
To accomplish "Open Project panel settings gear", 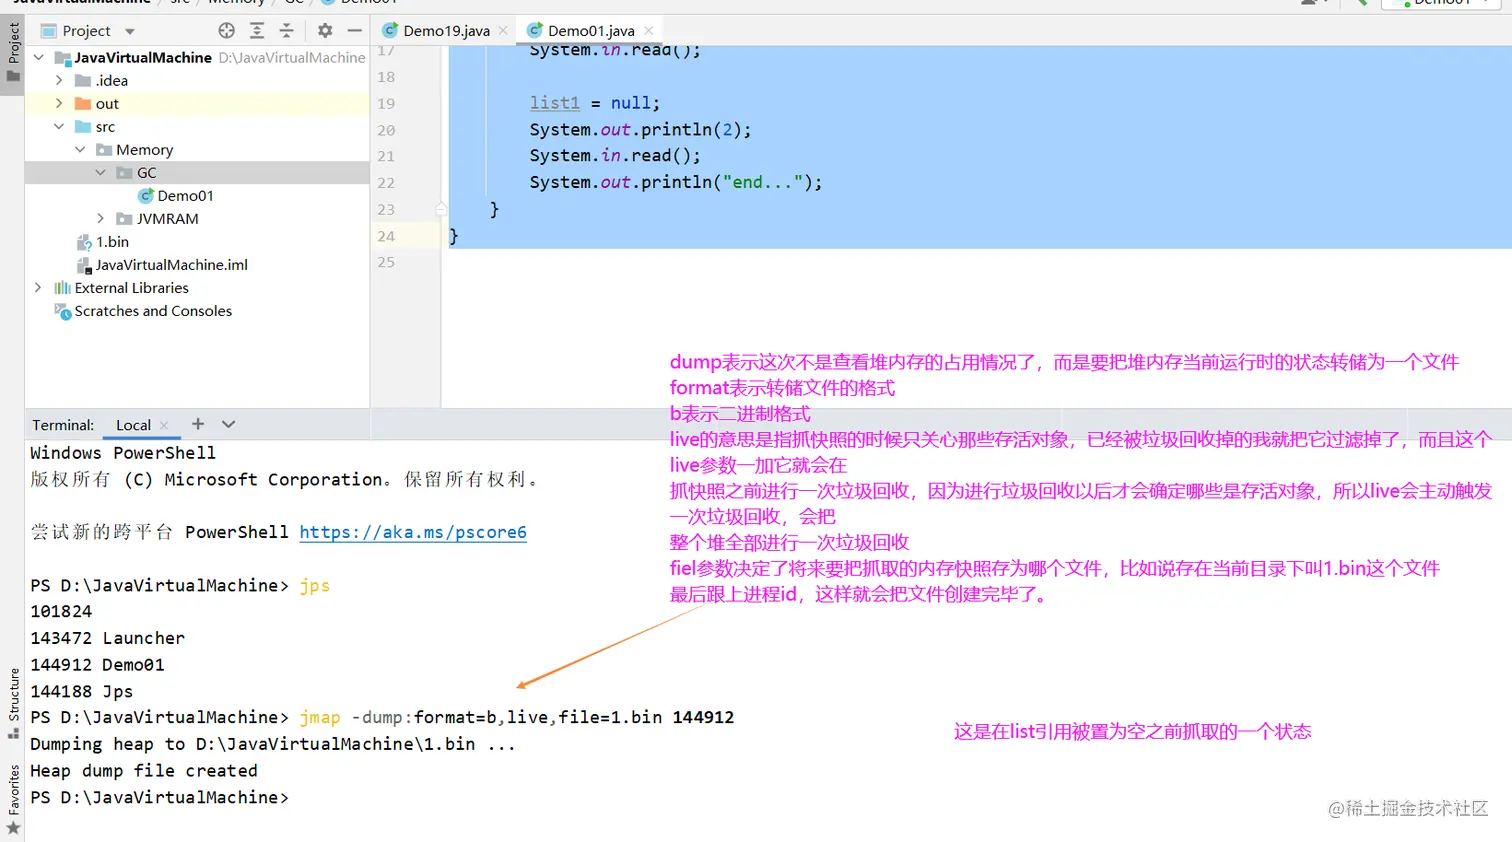I will [x=325, y=31].
